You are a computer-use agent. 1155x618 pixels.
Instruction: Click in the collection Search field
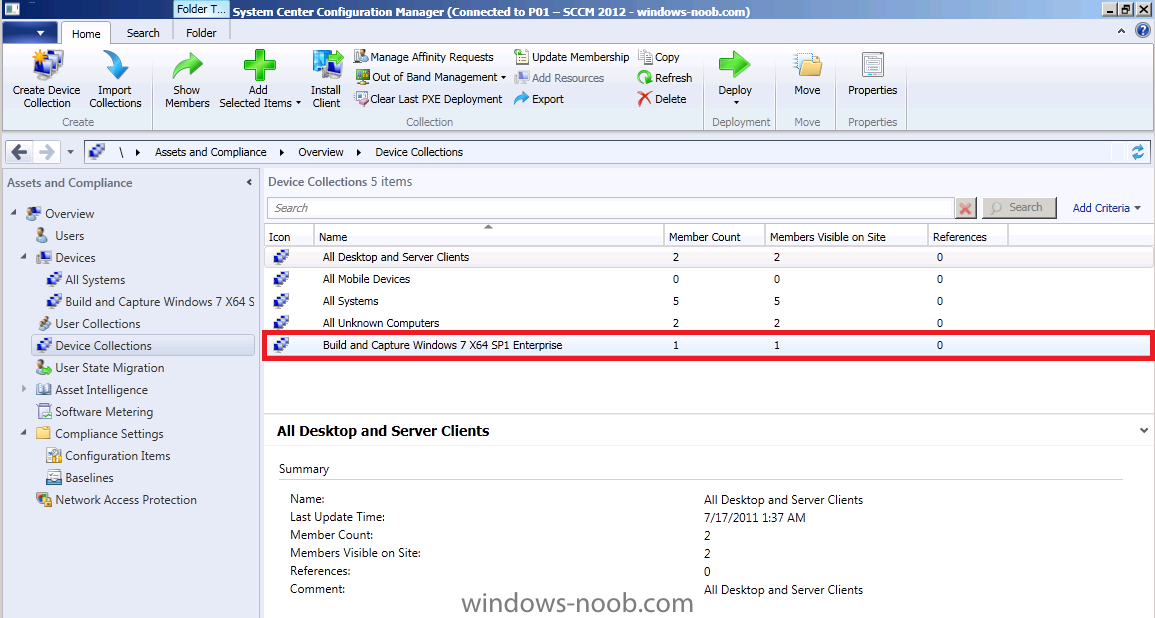click(x=611, y=208)
